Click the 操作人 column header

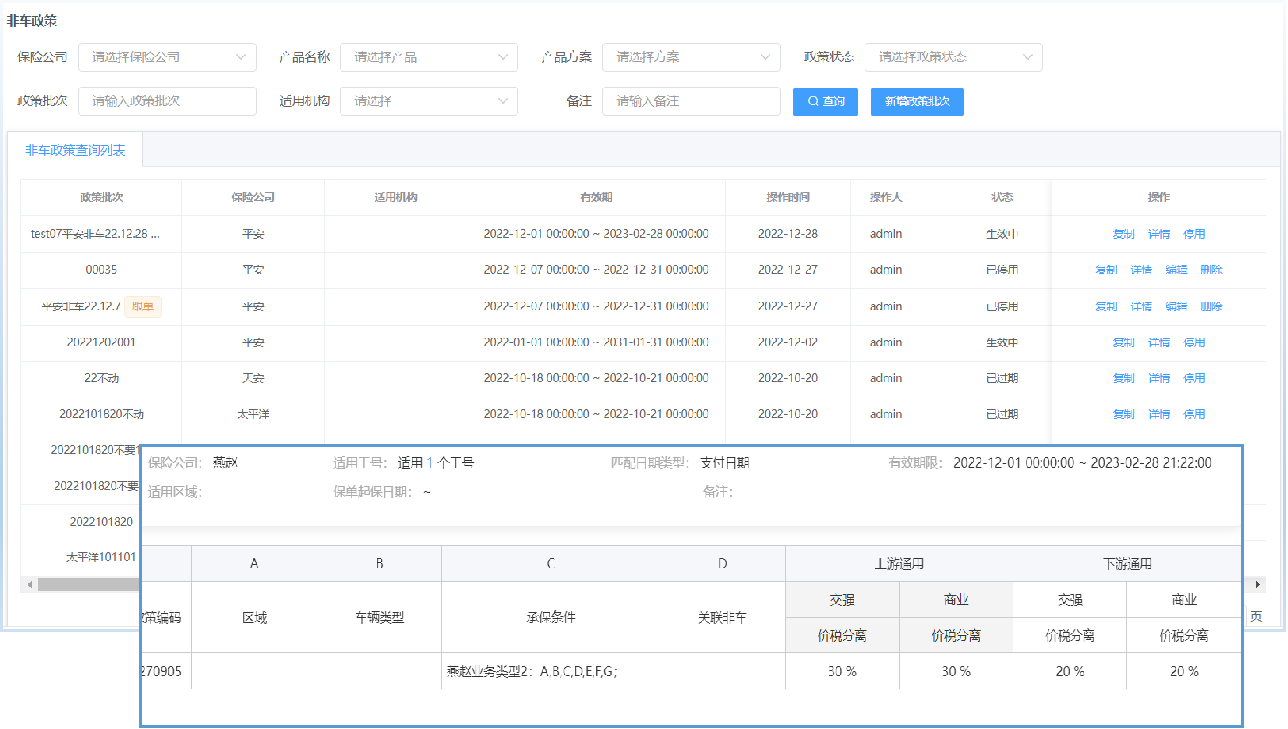[x=886, y=197]
